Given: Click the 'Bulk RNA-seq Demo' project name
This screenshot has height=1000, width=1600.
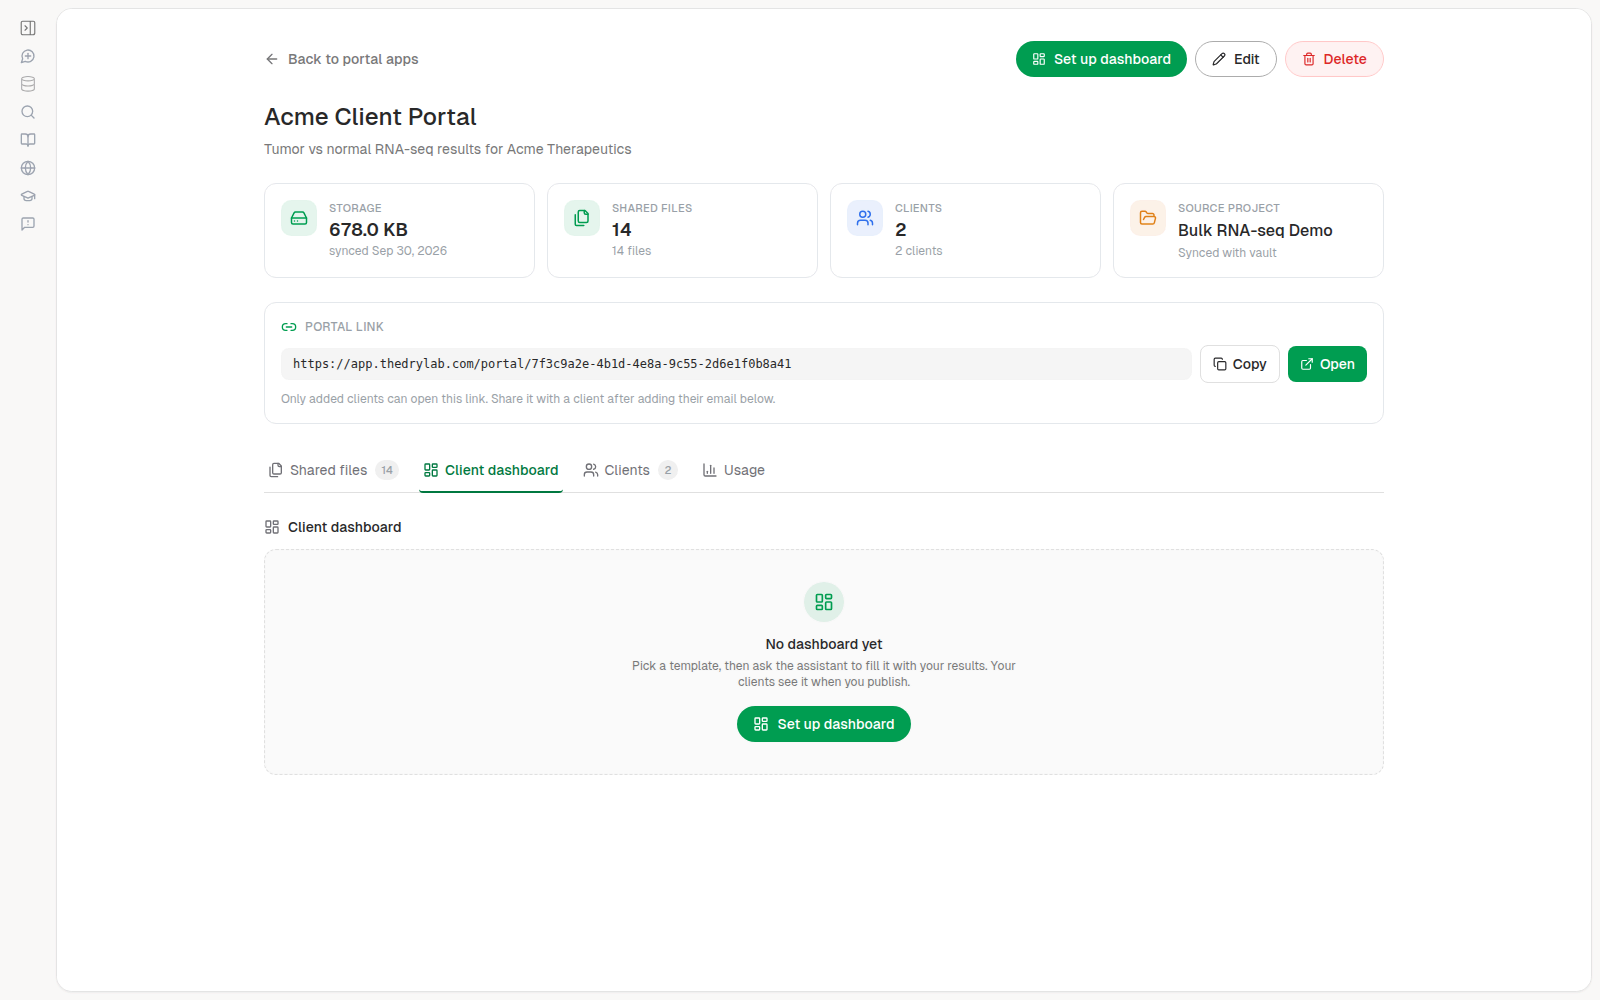Looking at the screenshot, I should 1255,230.
